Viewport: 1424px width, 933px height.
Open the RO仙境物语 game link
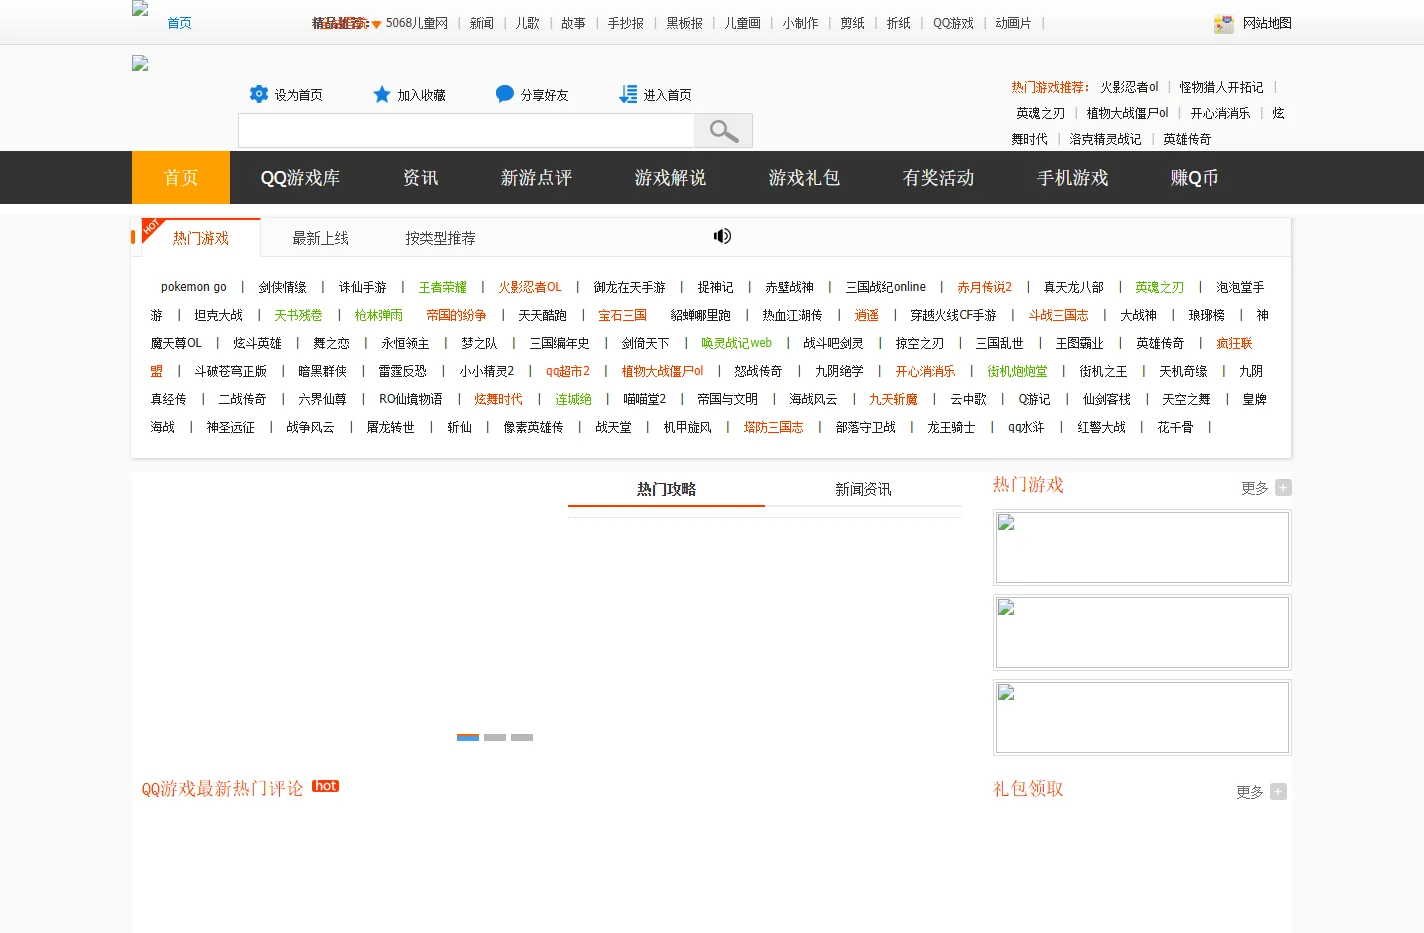point(410,399)
